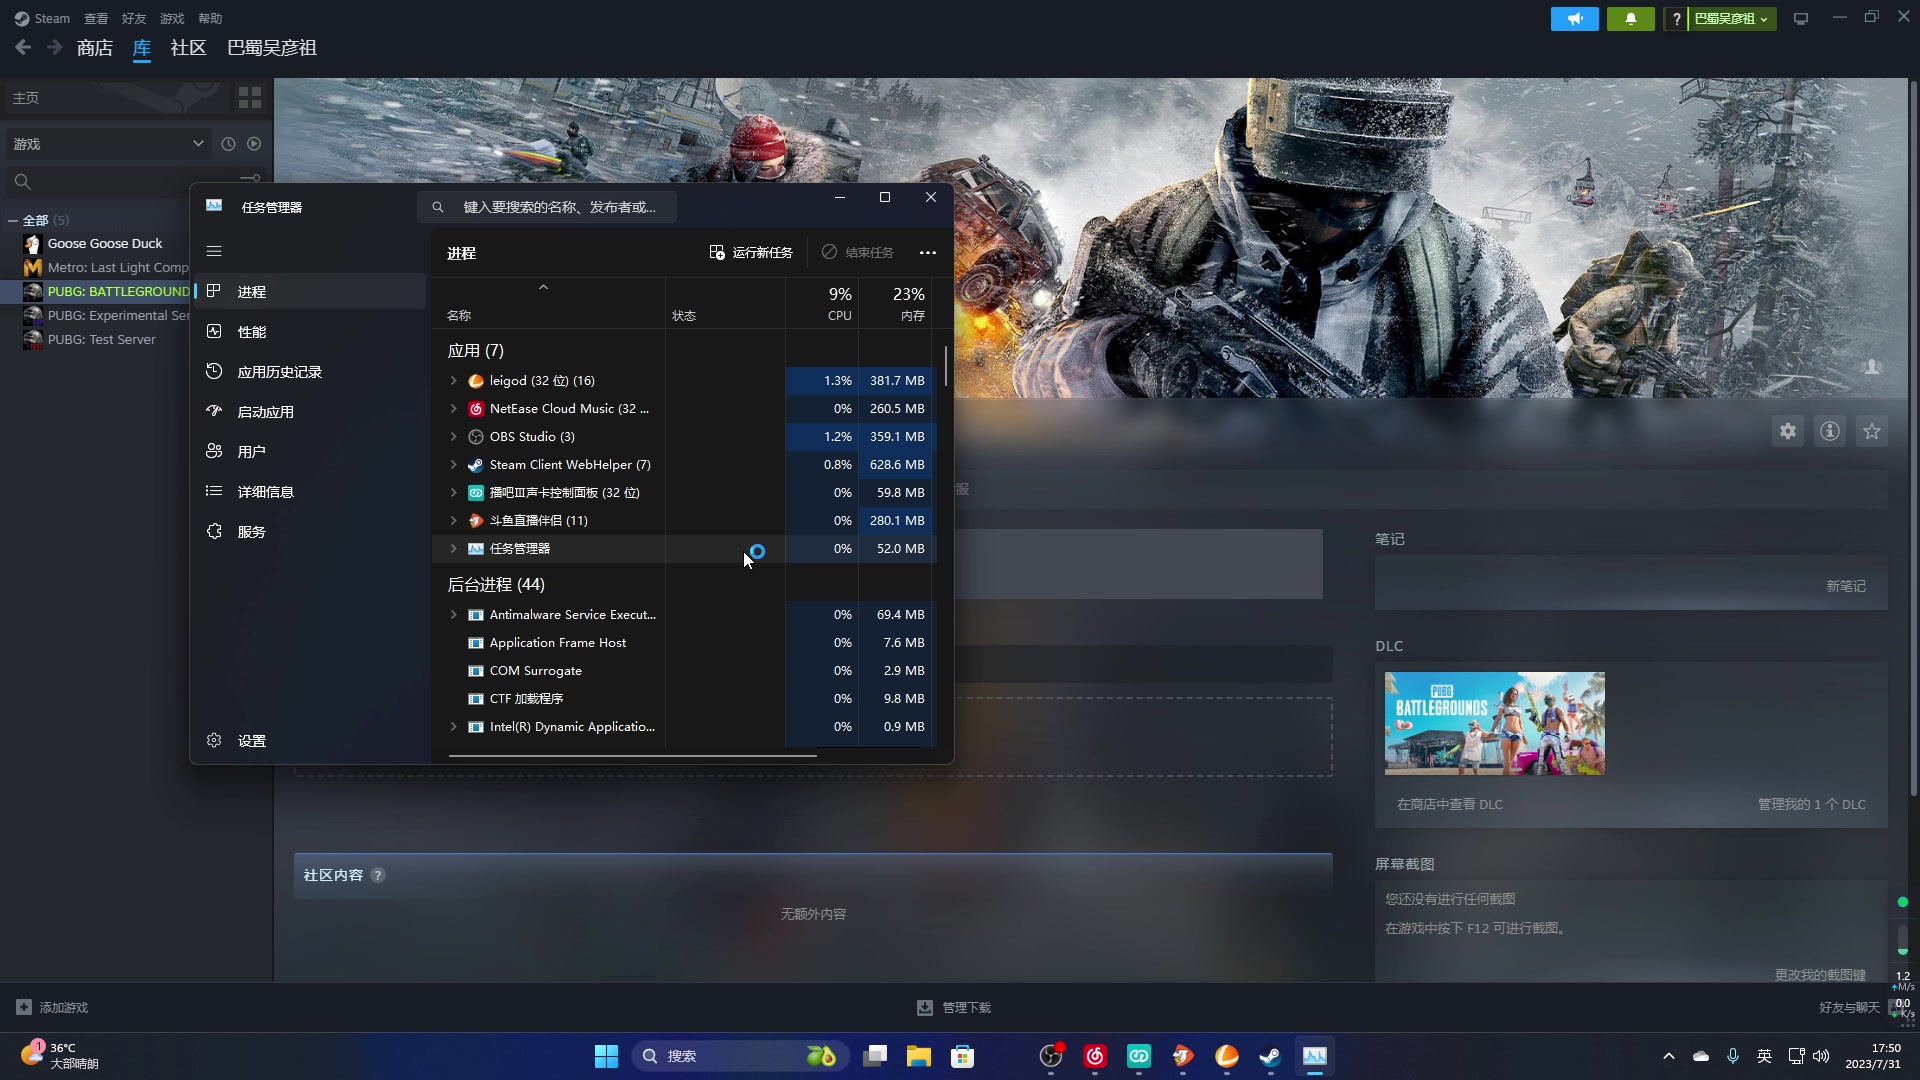This screenshot has width=1920, height=1080.
Task: Select CTF 加载程序 process row
Action: click(684, 699)
